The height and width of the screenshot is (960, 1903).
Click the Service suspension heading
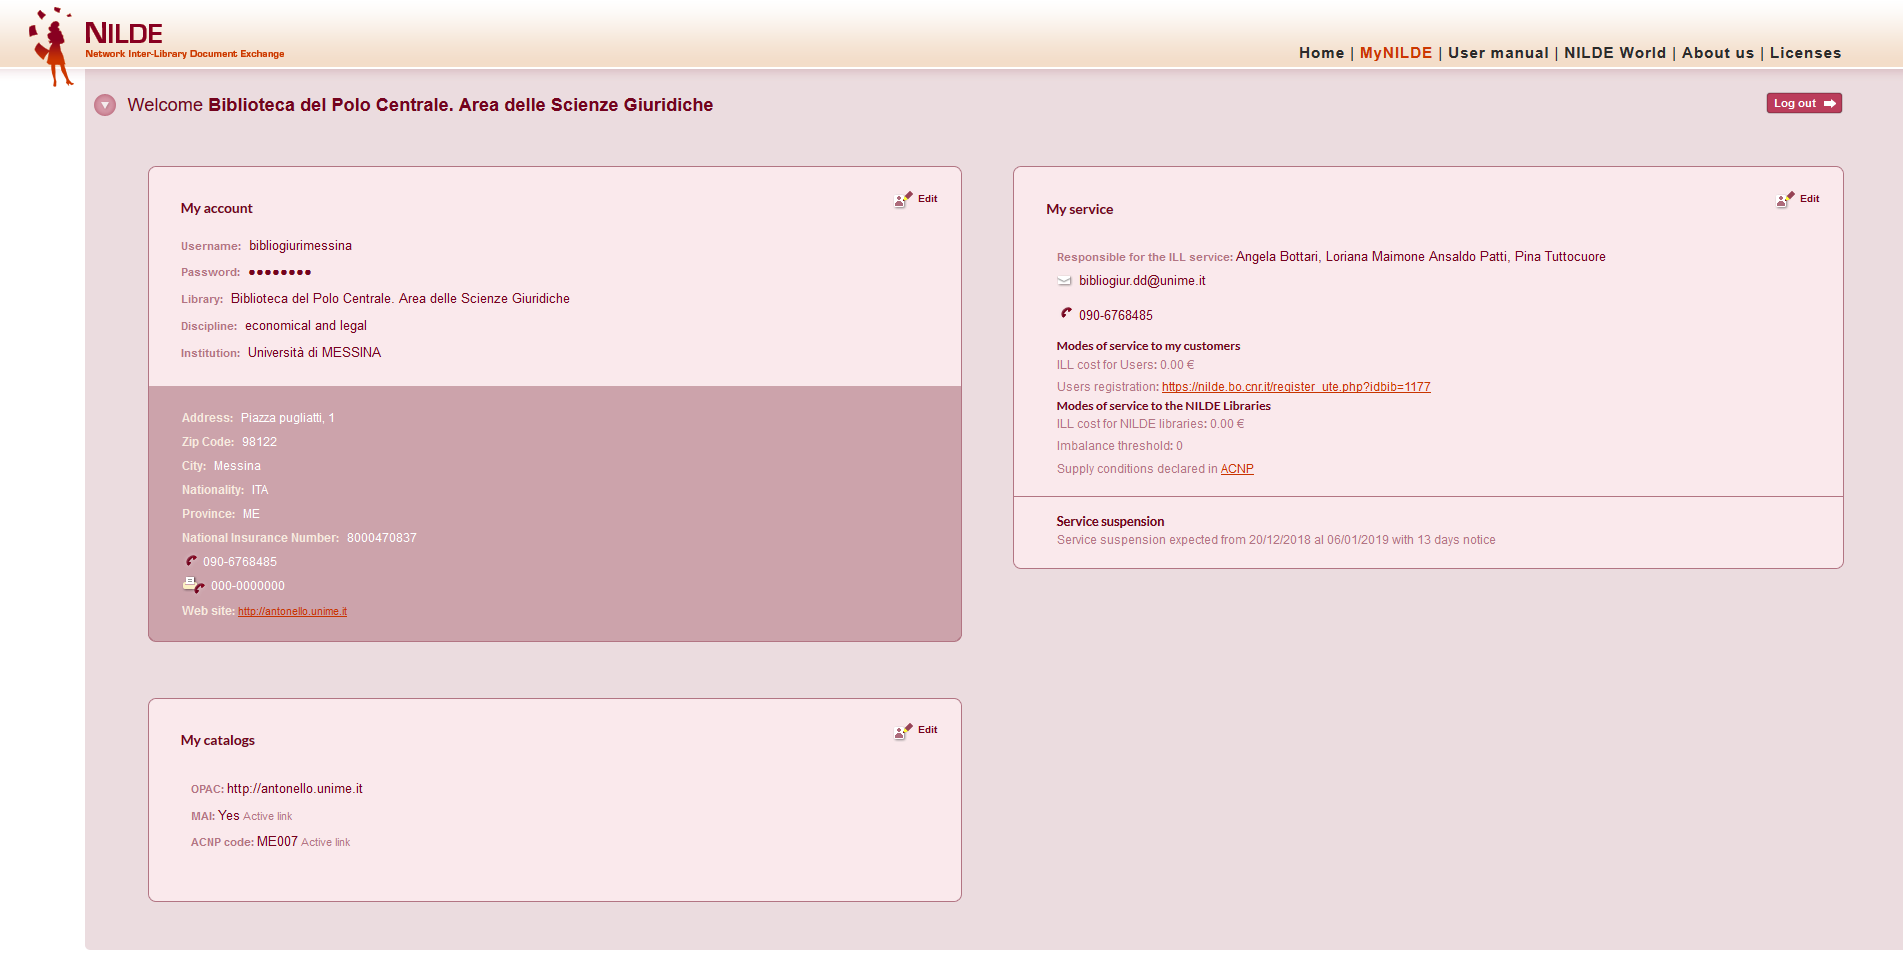pos(1110,522)
